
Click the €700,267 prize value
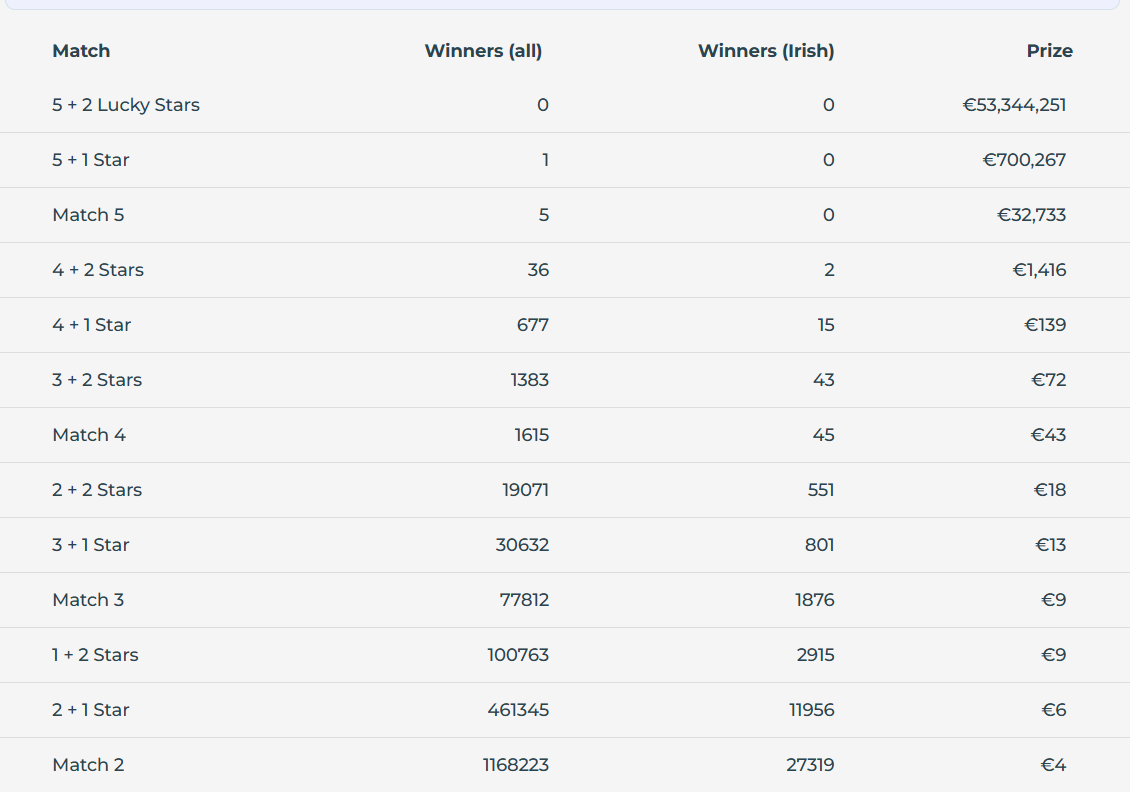click(1024, 160)
